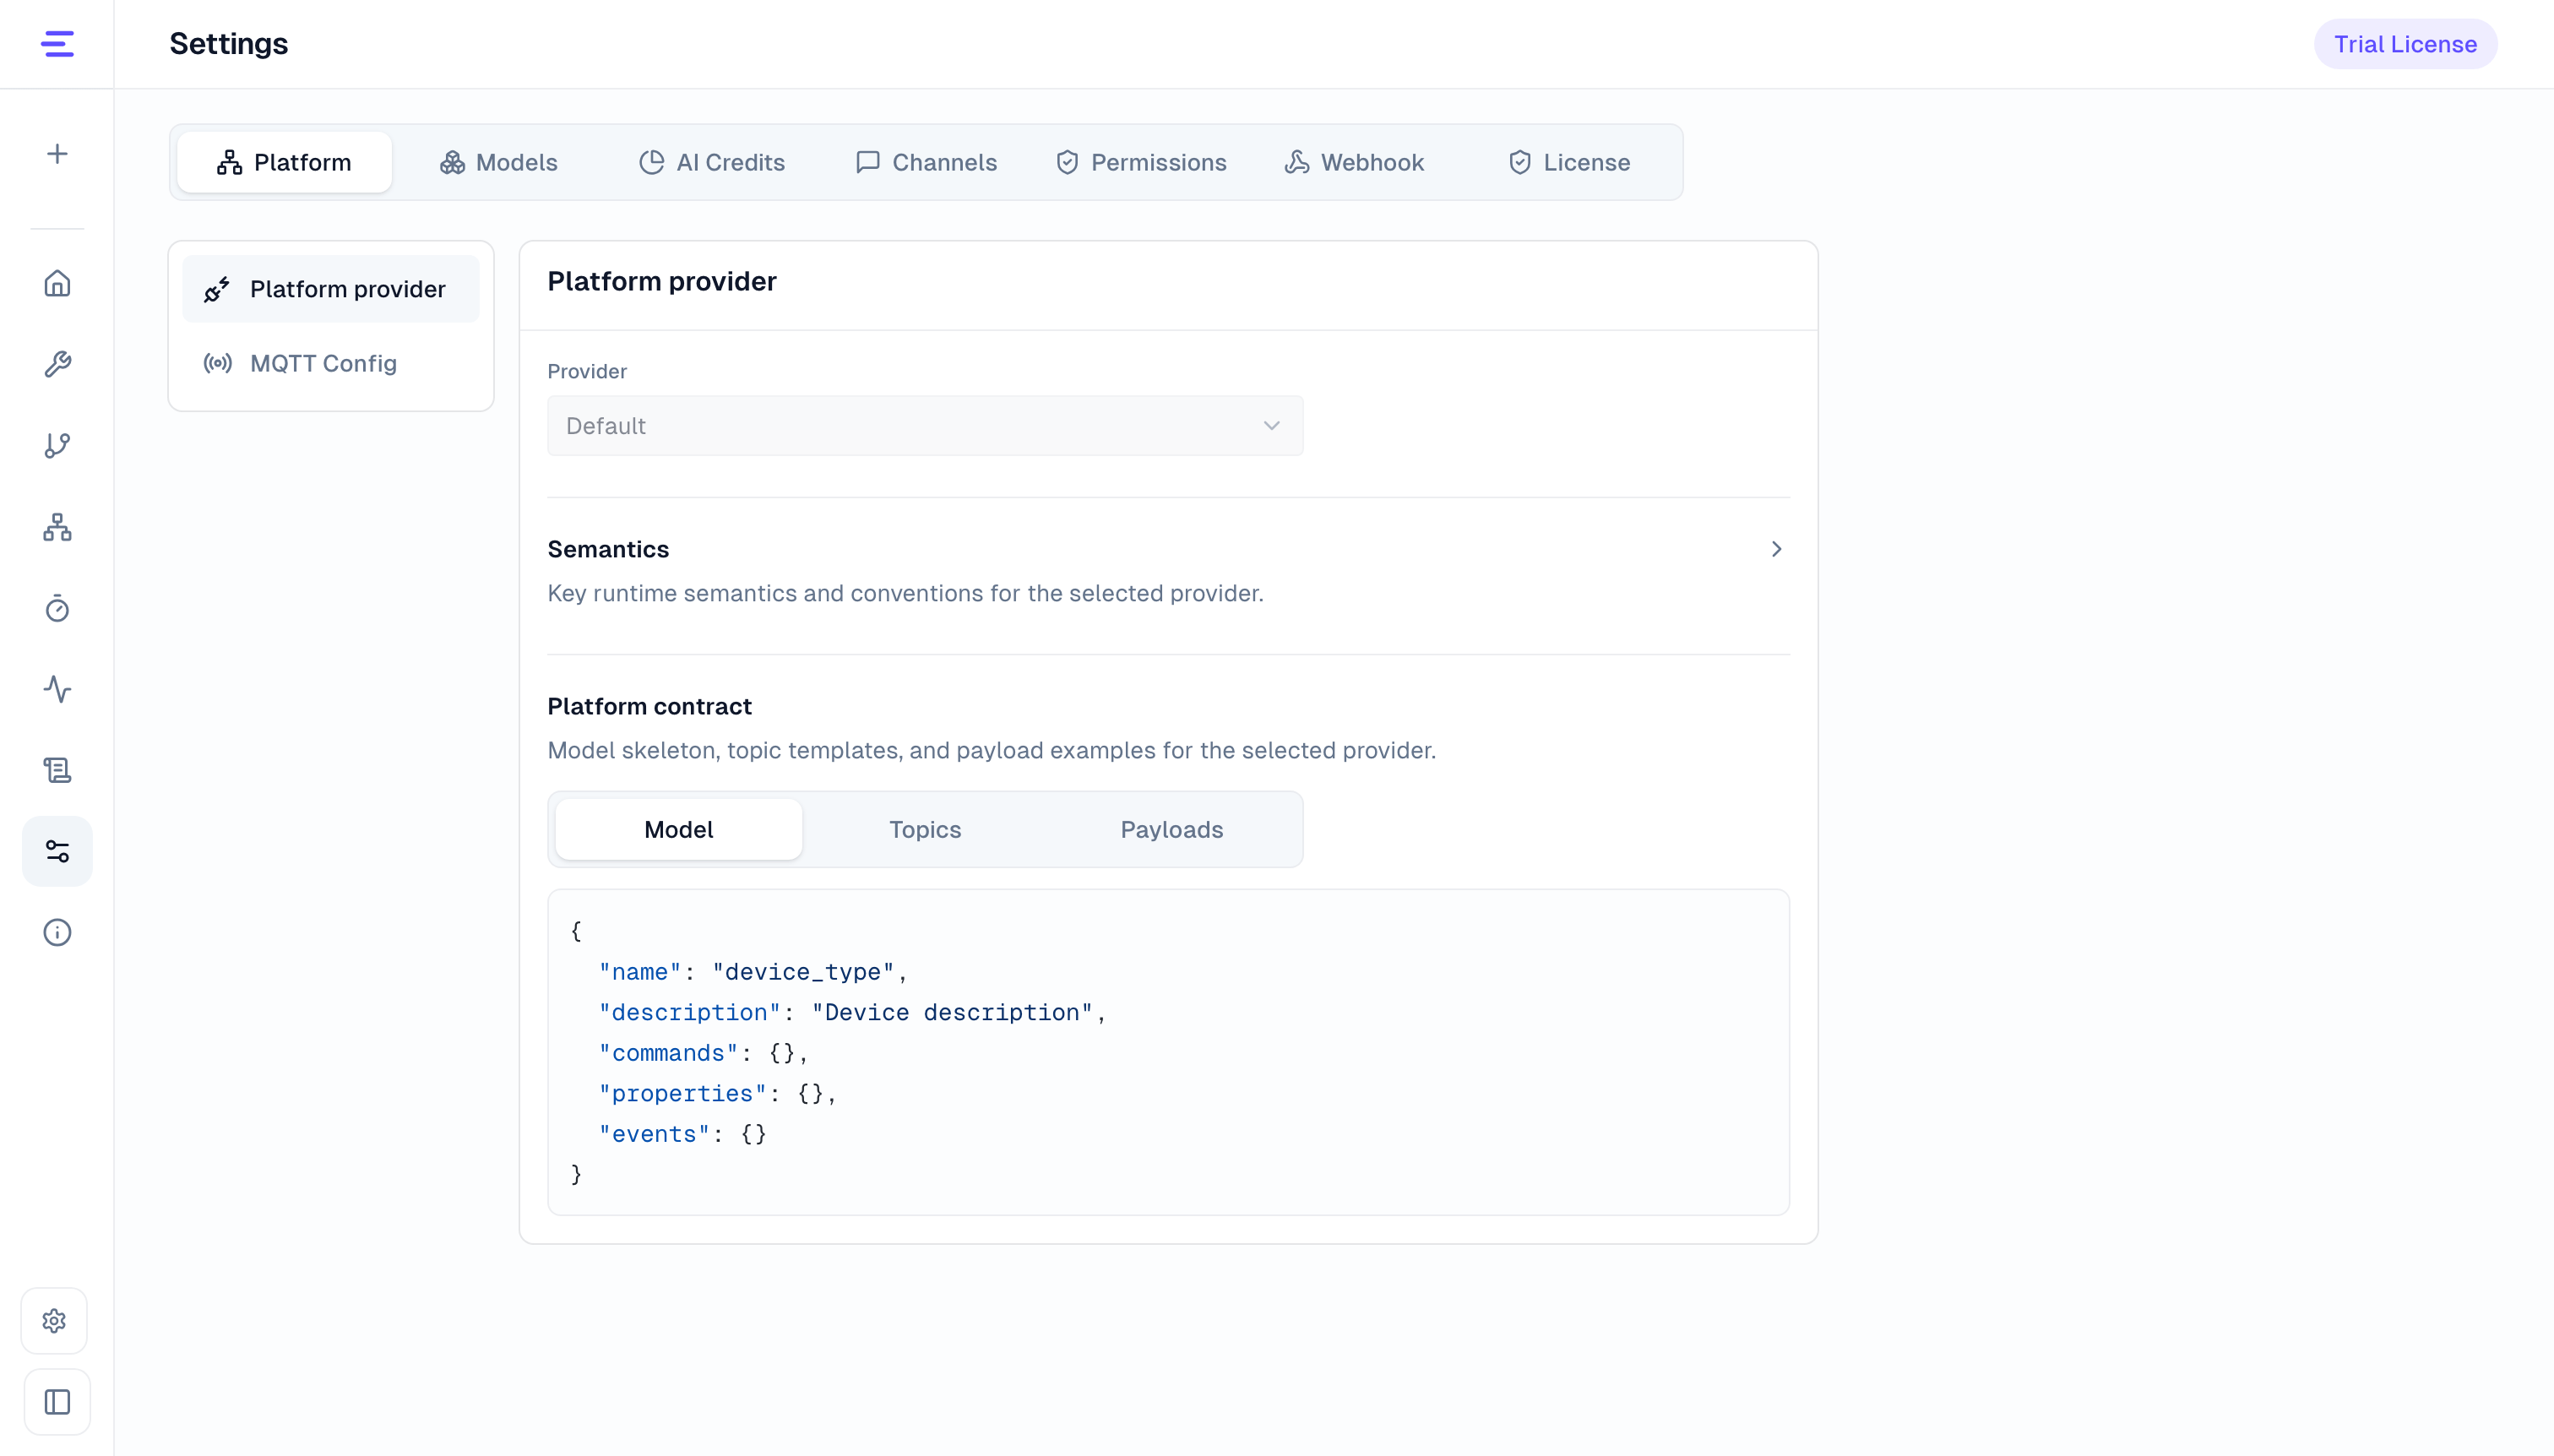This screenshot has width=2554, height=1456.
Task: Select MQTT Config in side menu
Action: click(331, 363)
